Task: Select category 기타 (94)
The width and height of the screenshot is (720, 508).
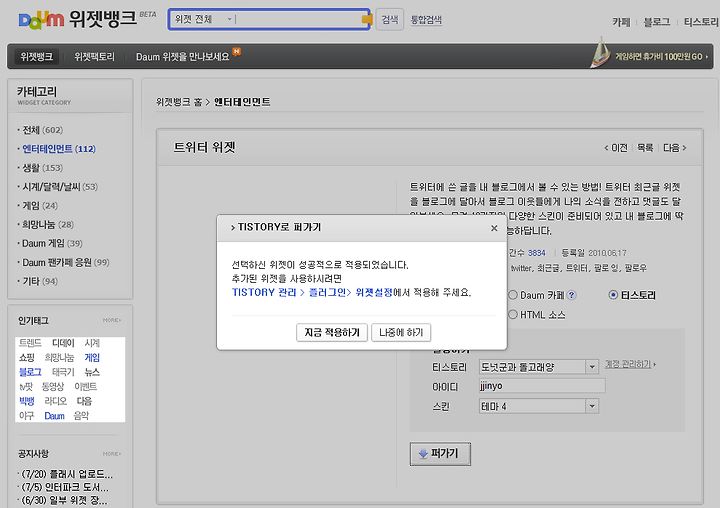Action: coord(40,281)
